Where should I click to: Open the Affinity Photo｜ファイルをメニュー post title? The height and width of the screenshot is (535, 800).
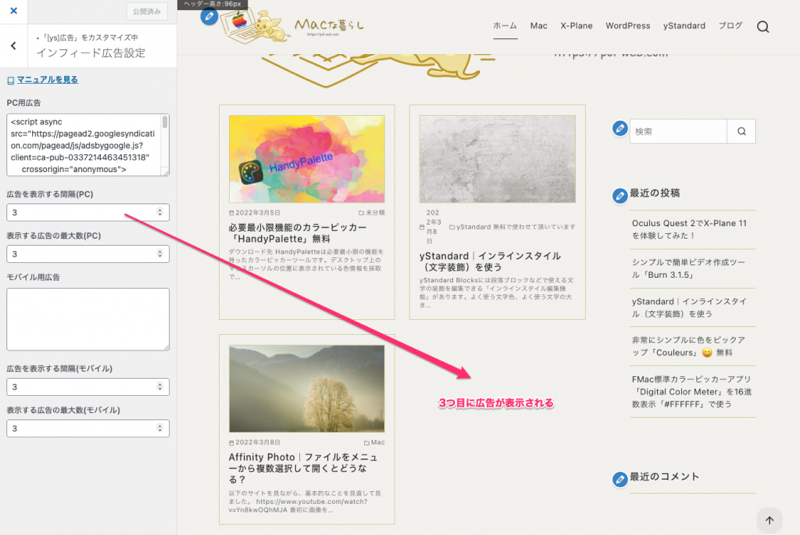click(x=303, y=468)
